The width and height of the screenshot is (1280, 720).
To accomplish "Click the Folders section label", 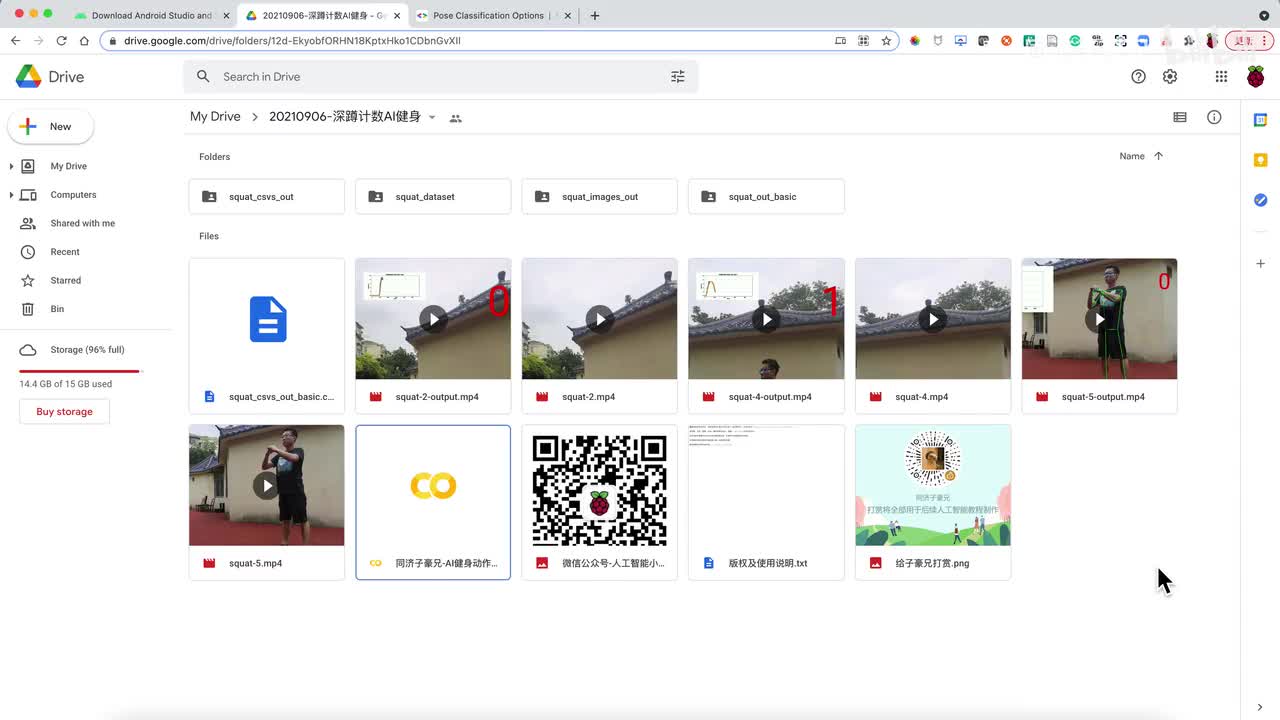I will coord(214,157).
